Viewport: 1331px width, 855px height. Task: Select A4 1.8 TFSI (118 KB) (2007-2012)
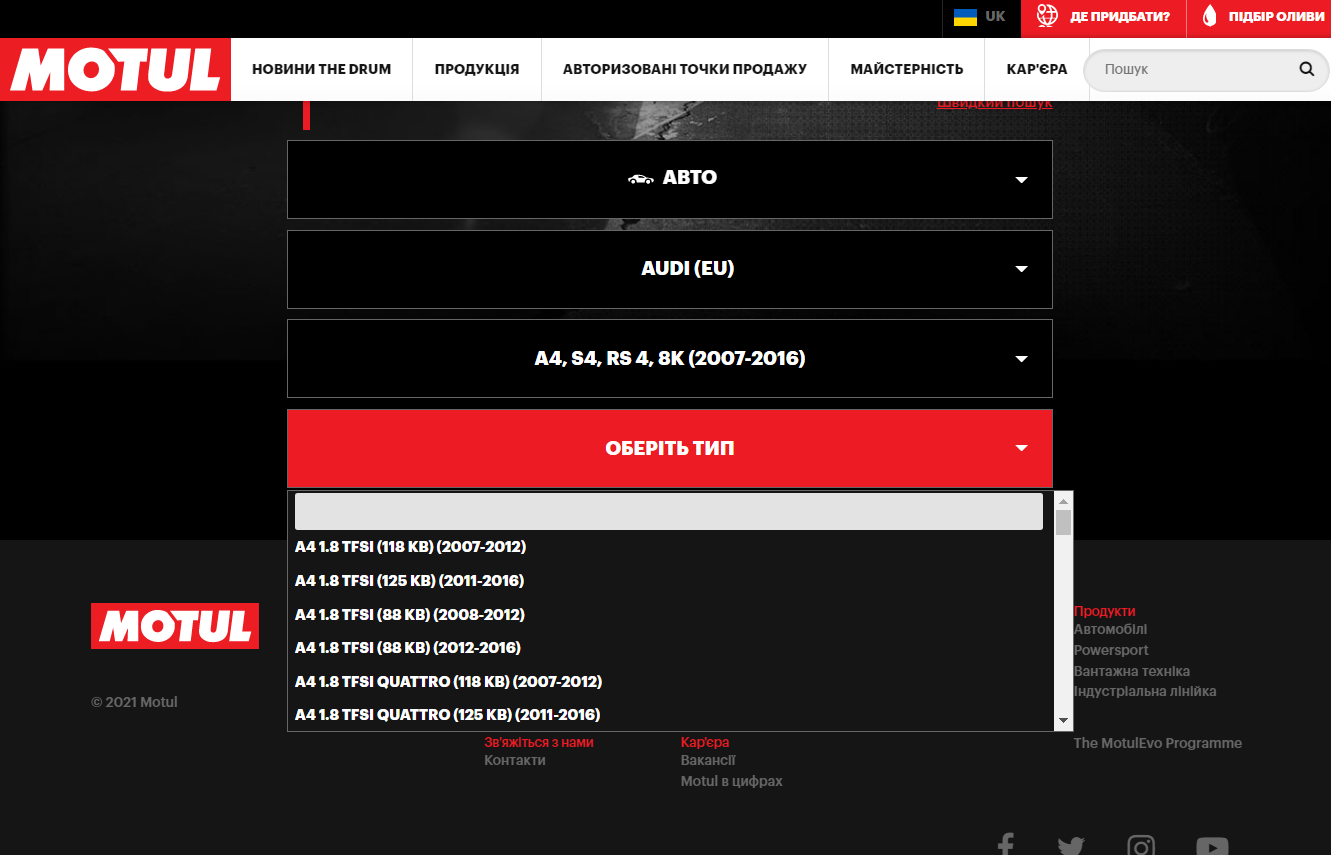tap(410, 547)
